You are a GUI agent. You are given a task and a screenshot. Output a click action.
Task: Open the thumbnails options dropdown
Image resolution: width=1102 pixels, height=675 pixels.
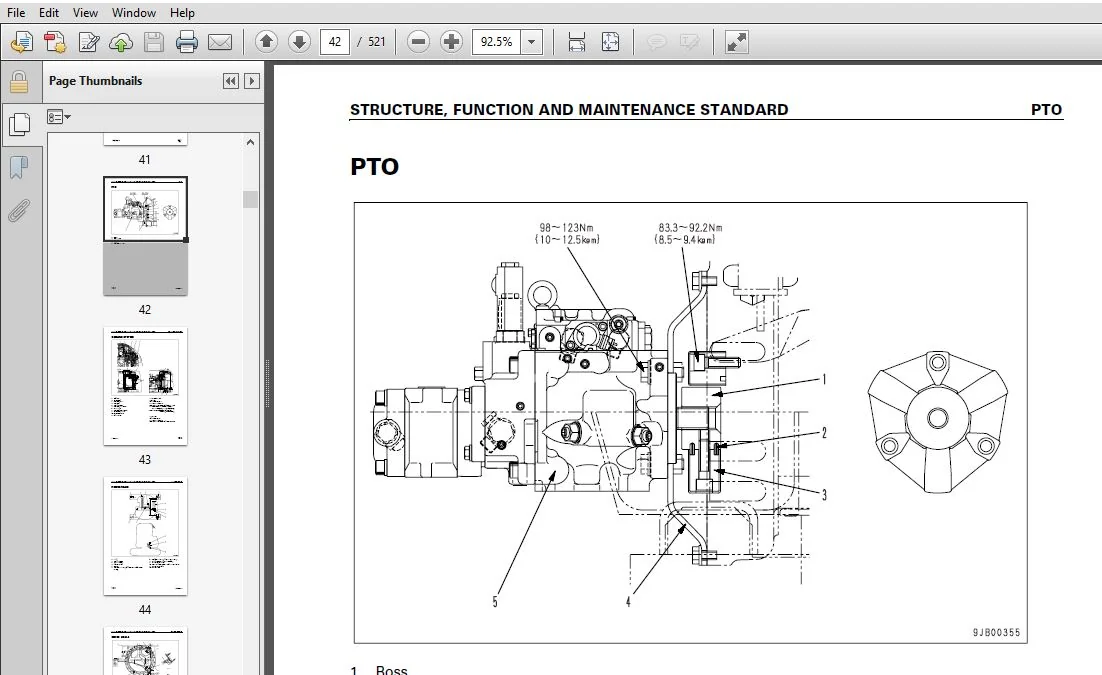tap(58, 117)
